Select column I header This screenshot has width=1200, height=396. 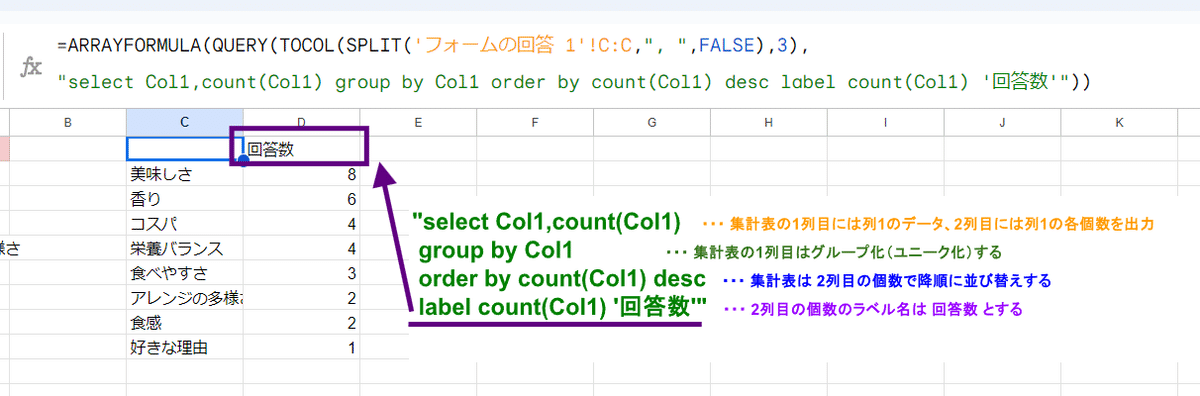pos(886,123)
